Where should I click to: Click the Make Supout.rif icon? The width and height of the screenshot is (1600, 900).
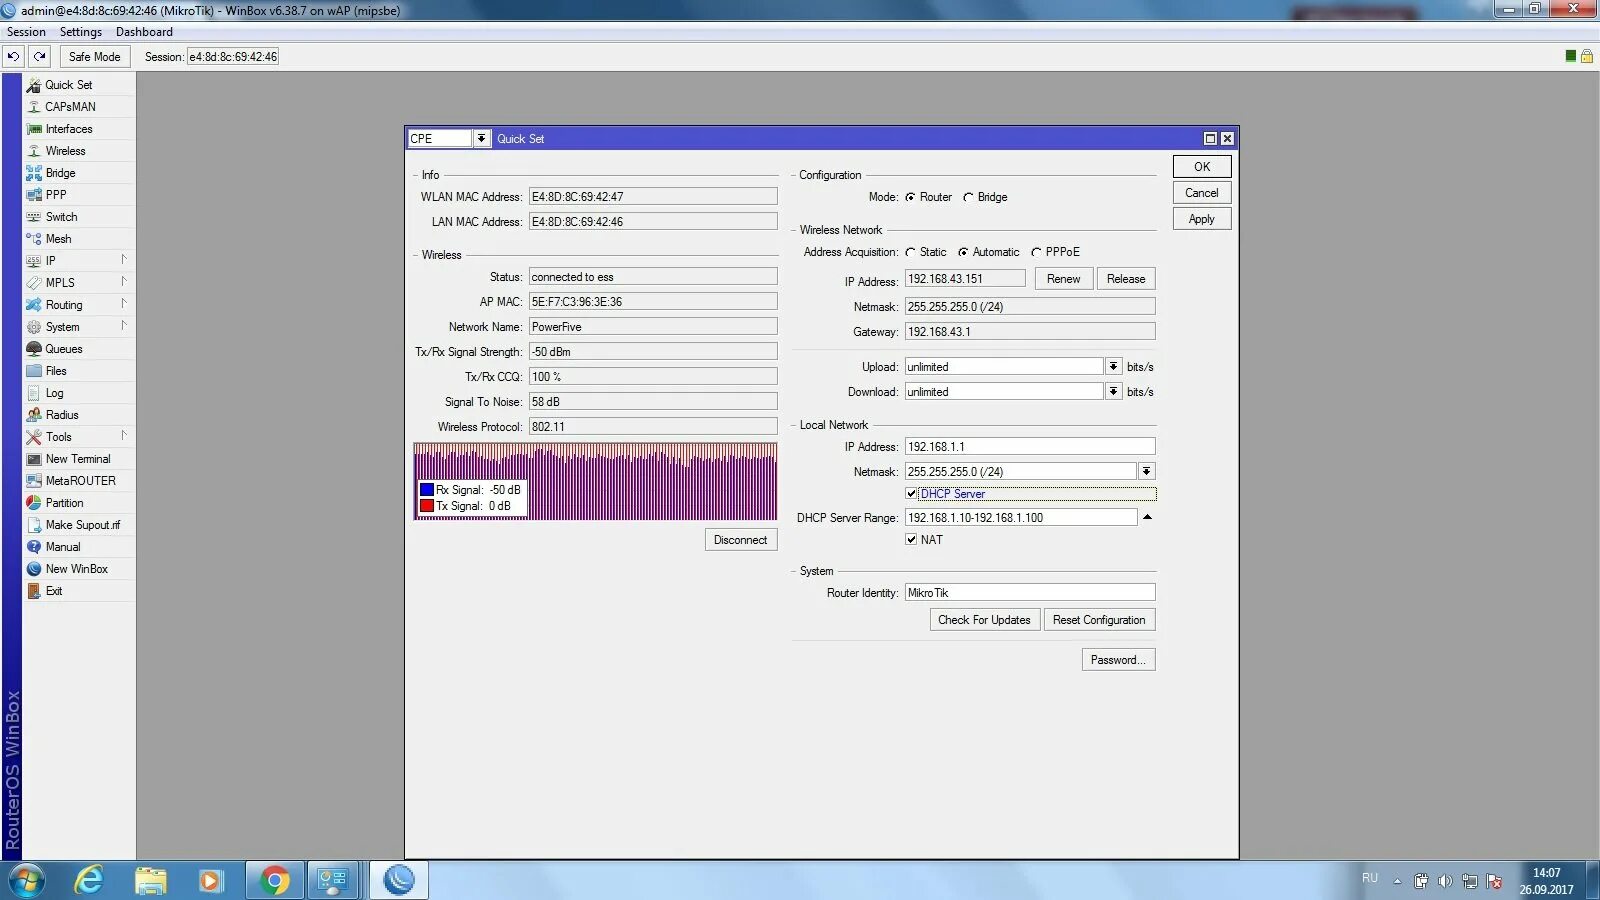click(x=34, y=525)
